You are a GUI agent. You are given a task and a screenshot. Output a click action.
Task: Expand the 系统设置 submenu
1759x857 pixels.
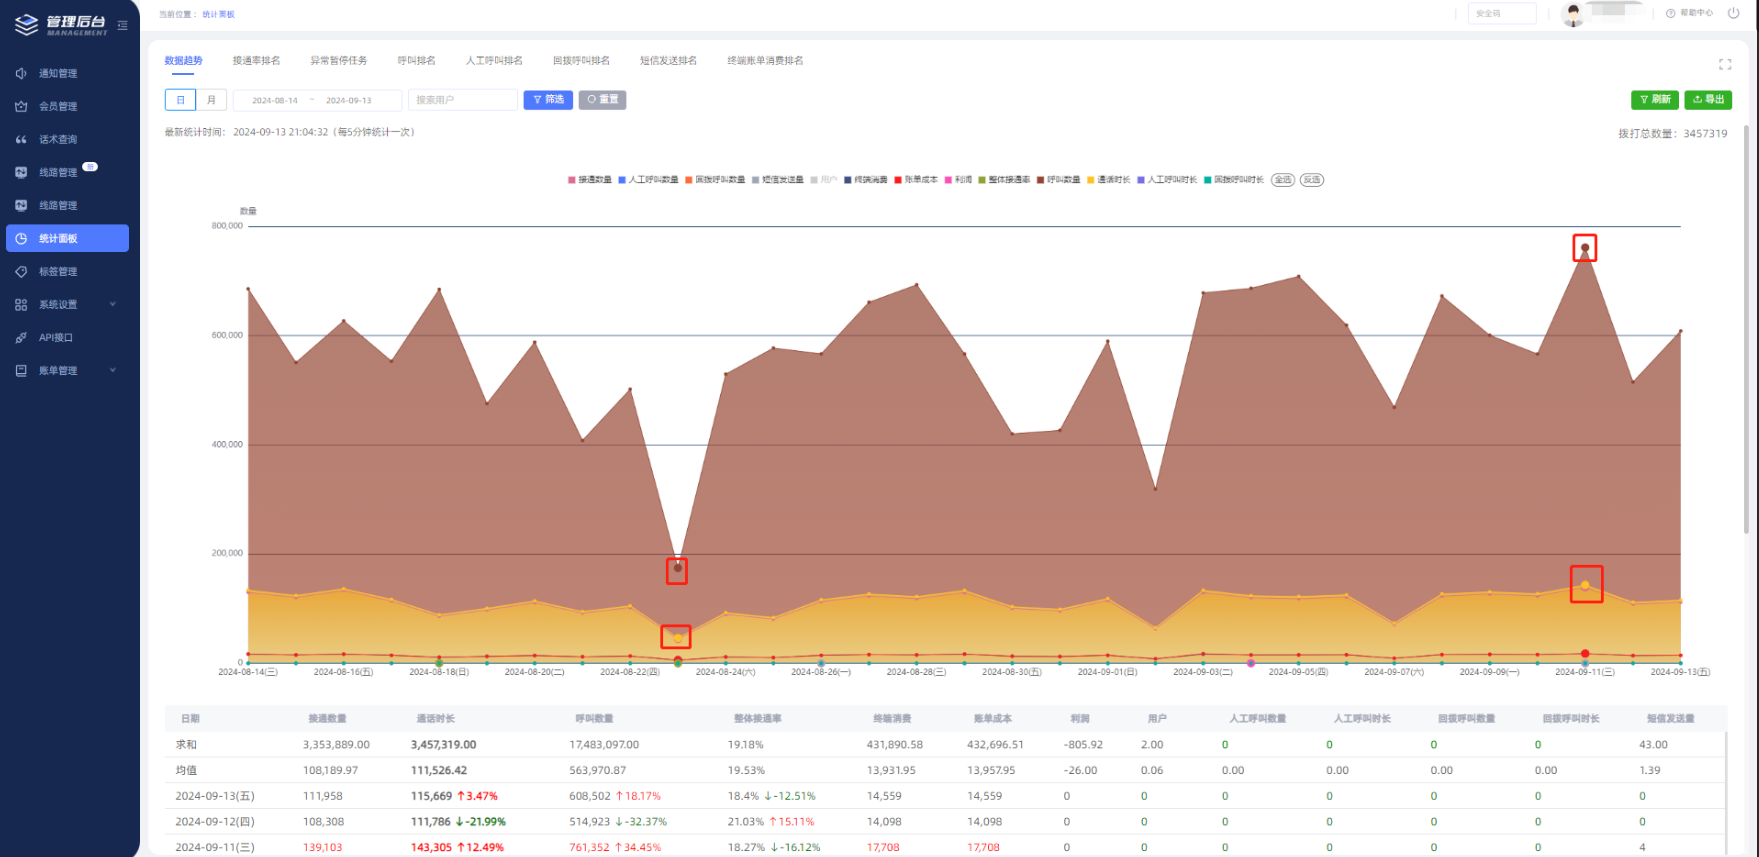[112, 304]
